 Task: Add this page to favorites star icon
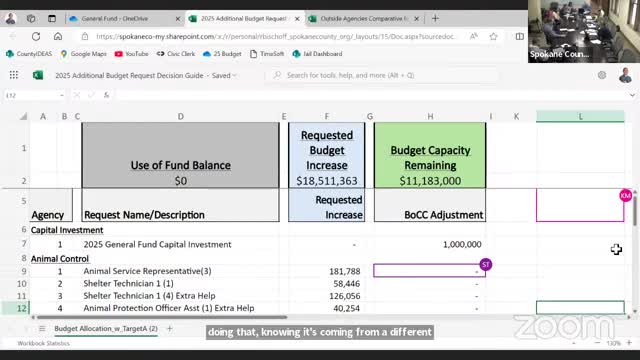click(493, 36)
